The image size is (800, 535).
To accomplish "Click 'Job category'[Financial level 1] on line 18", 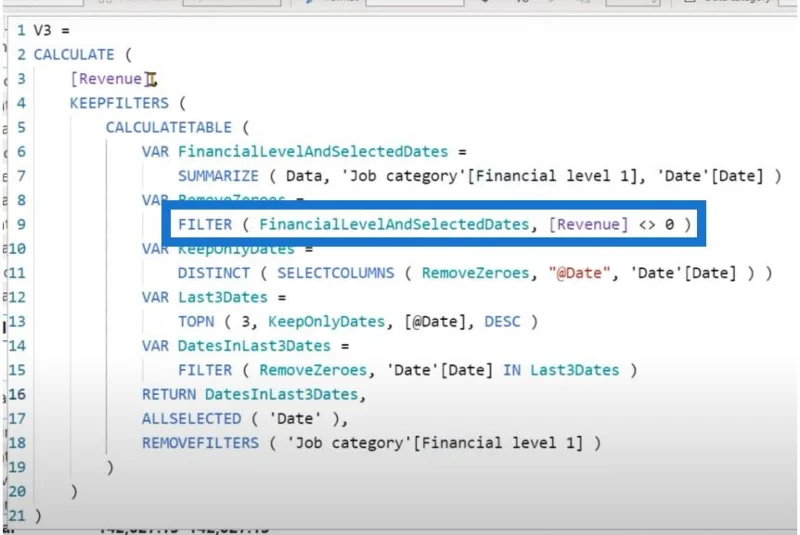I will [435, 443].
